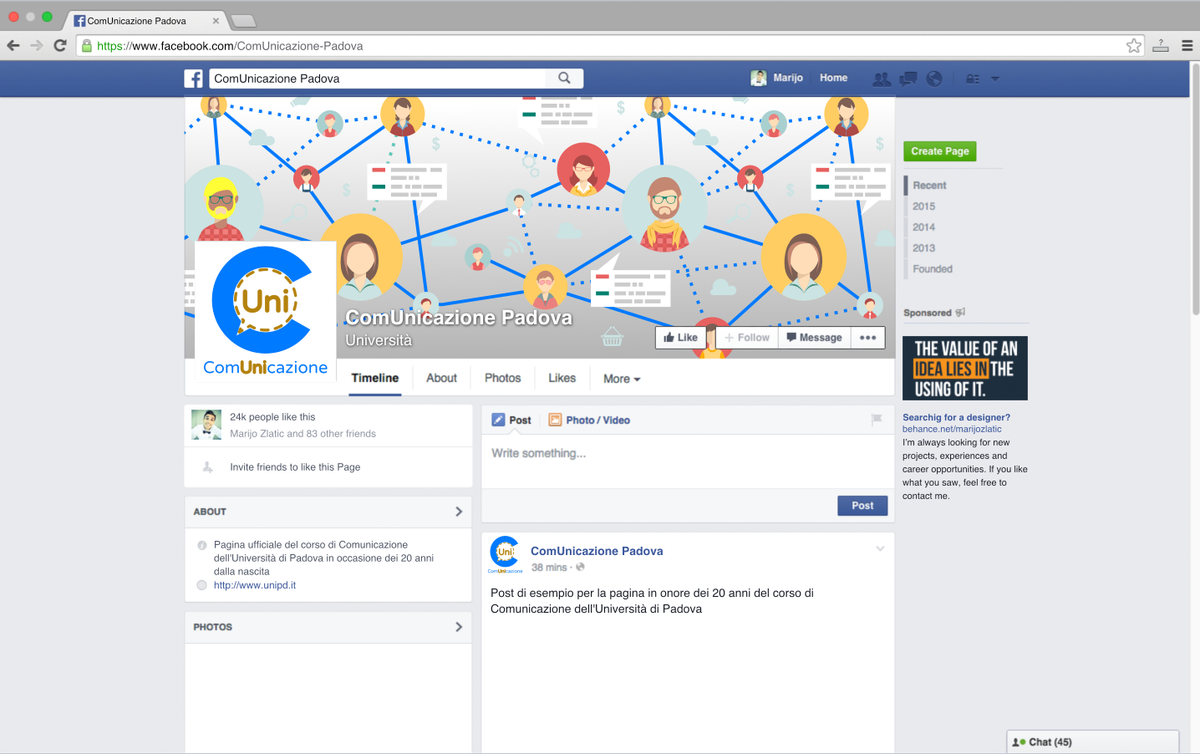The image size is (1200, 754).
Task: Reload the page with the refresh icon
Action: pyautogui.click(x=60, y=45)
